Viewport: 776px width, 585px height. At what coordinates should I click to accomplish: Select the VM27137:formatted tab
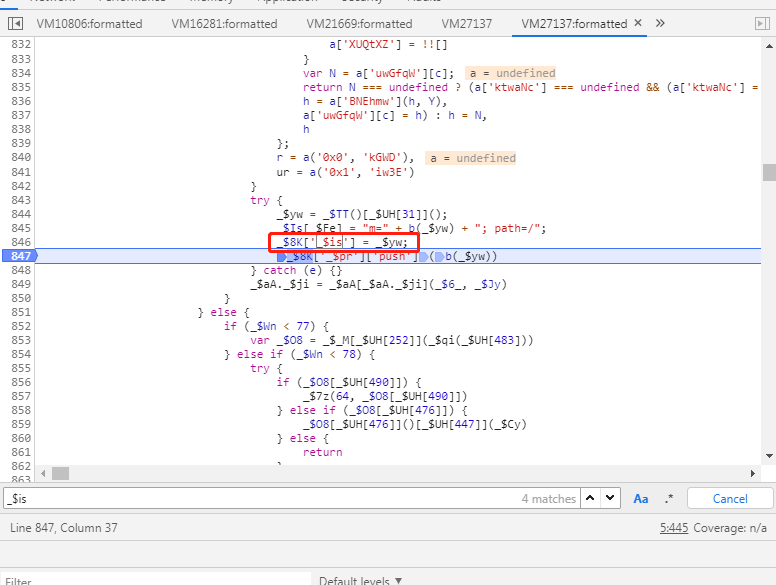click(574, 24)
